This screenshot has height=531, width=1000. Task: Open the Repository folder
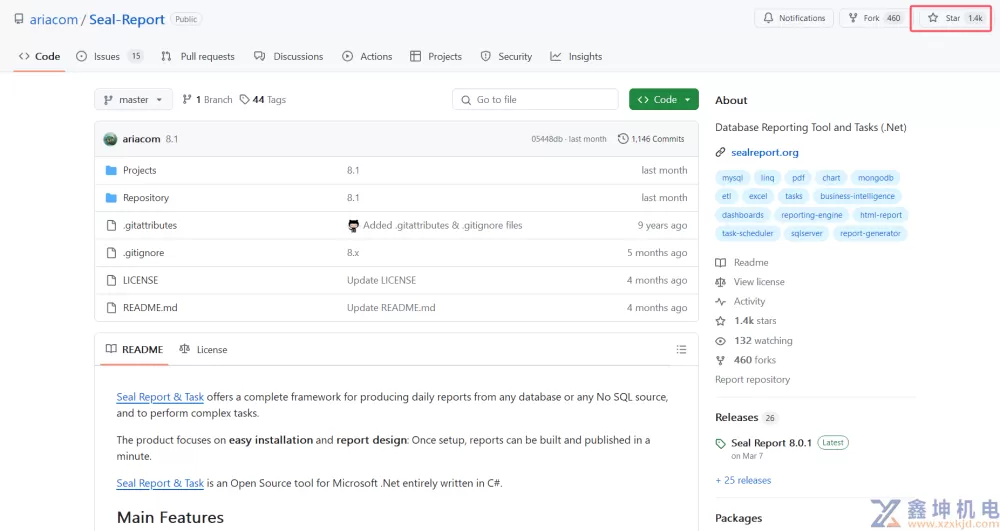[146, 198]
